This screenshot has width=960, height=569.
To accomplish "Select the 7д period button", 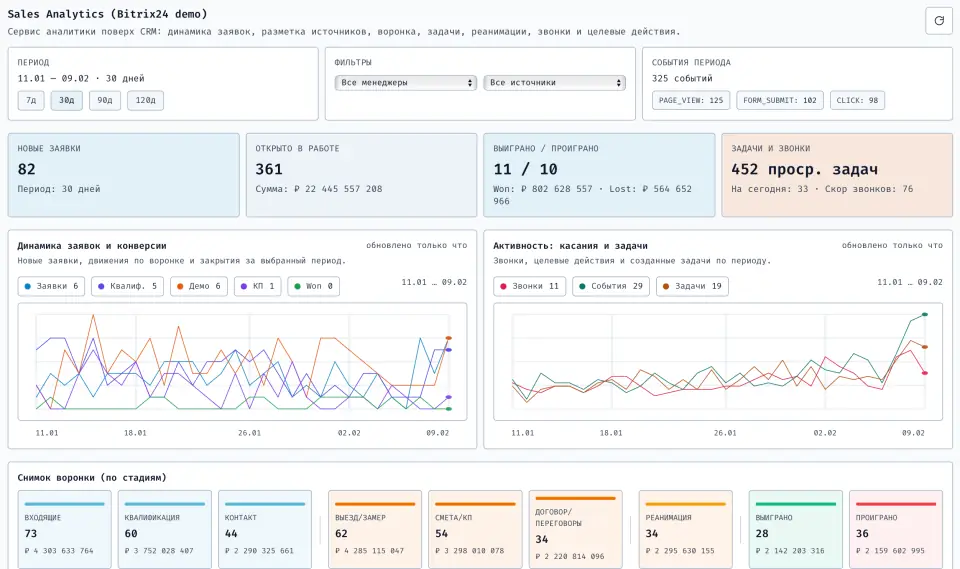I will click(31, 100).
